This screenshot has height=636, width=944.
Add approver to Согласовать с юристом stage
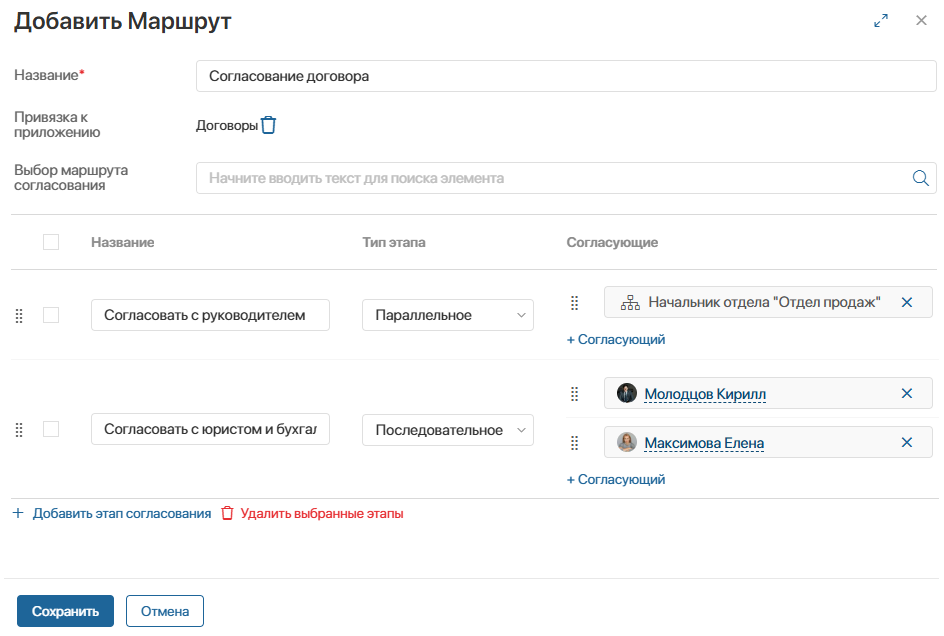616,479
